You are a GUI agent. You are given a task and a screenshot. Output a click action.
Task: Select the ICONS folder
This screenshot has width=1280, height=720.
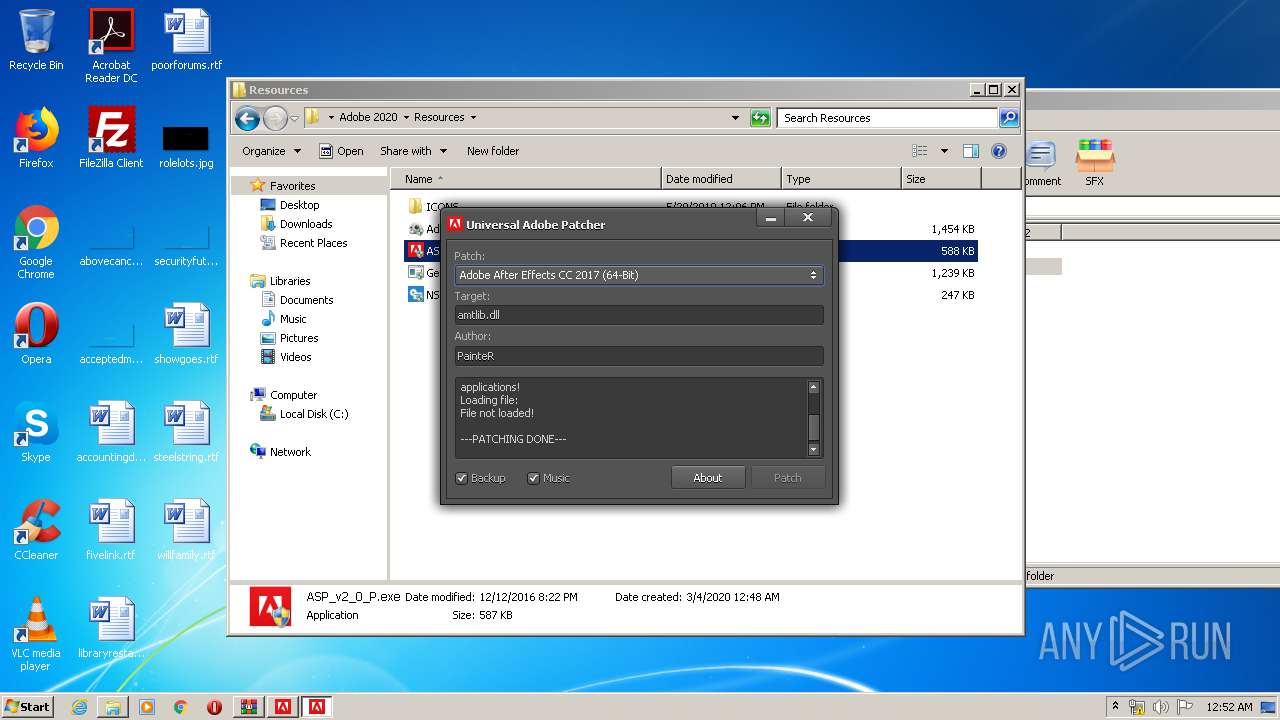pyautogui.click(x=433, y=207)
